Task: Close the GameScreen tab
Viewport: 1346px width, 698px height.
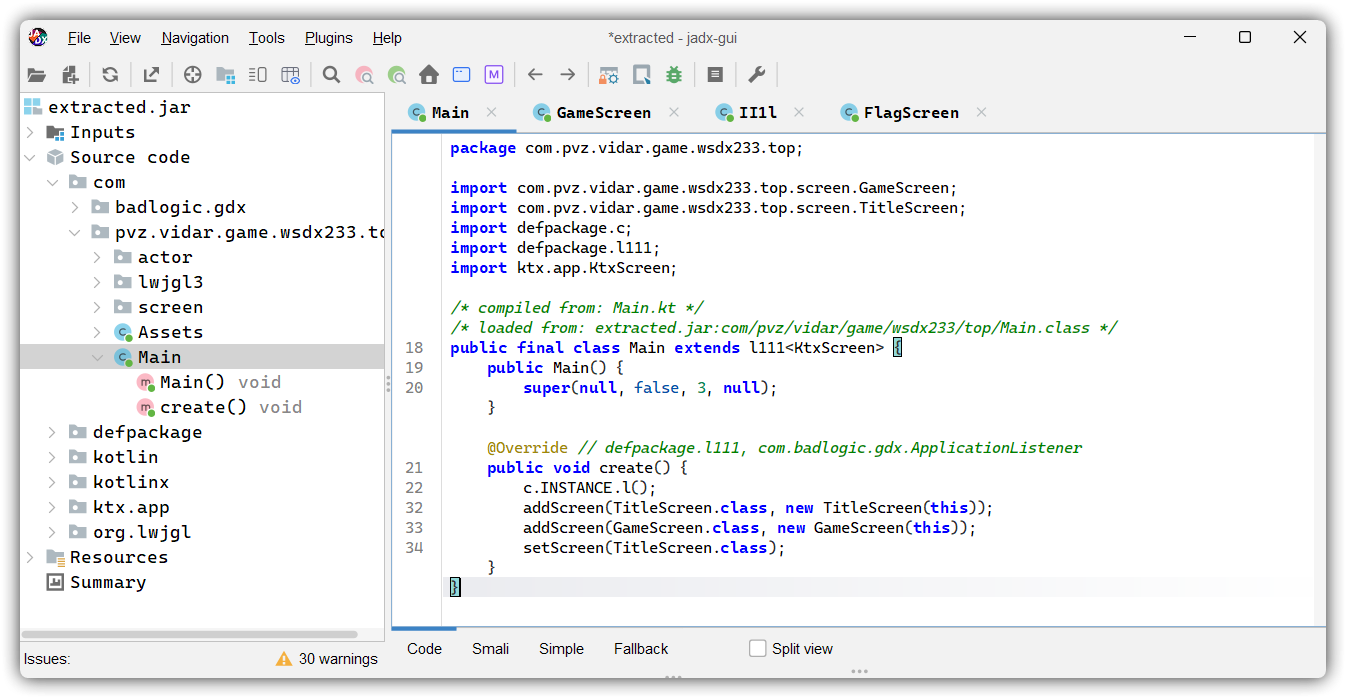Action: [x=674, y=112]
